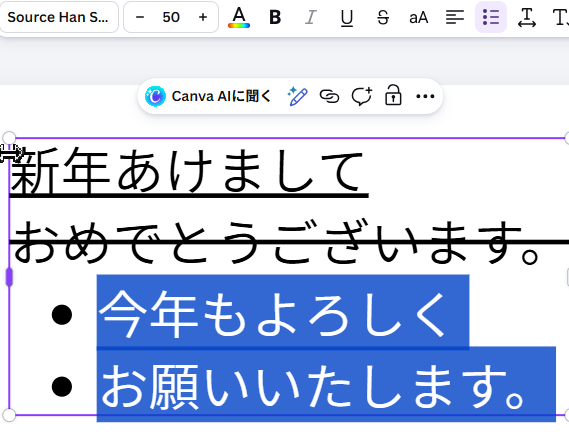Click the font size field showing 50
The image size is (569, 435).
[x=171, y=17]
